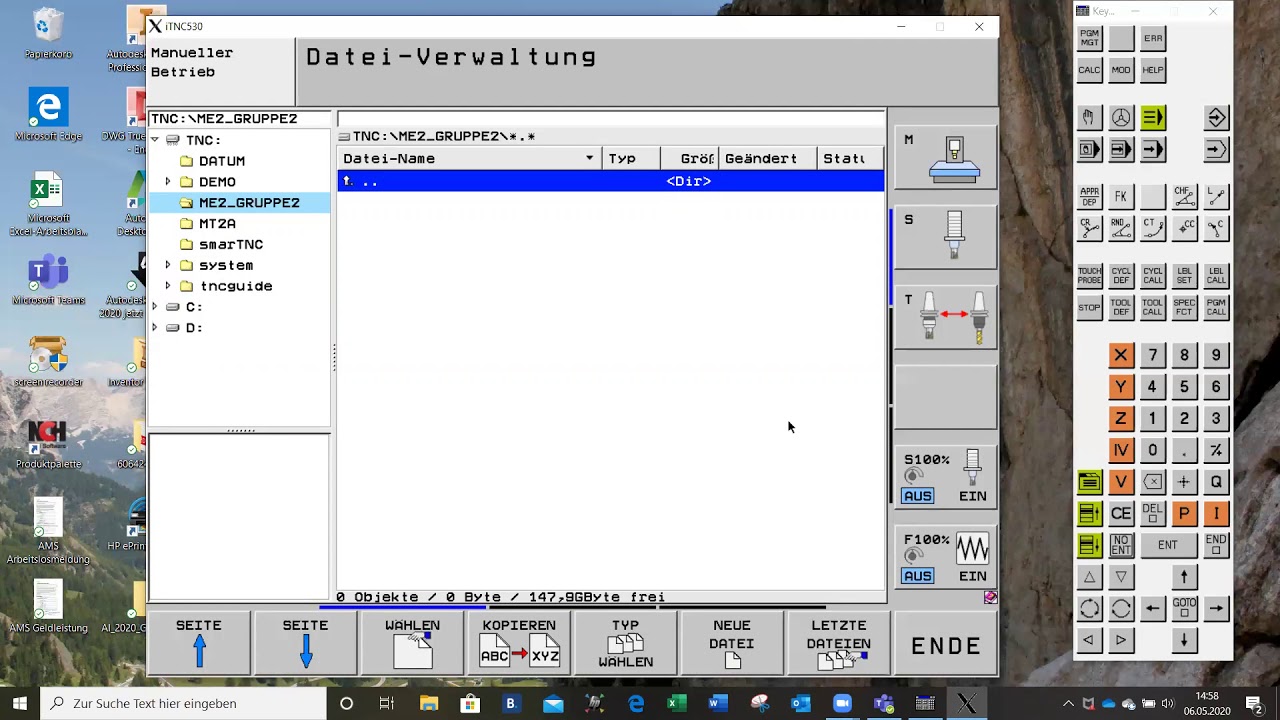This screenshot has height=720, width=1280.
Task: Click the backspace key on keypad
Action: point(1153,482)
